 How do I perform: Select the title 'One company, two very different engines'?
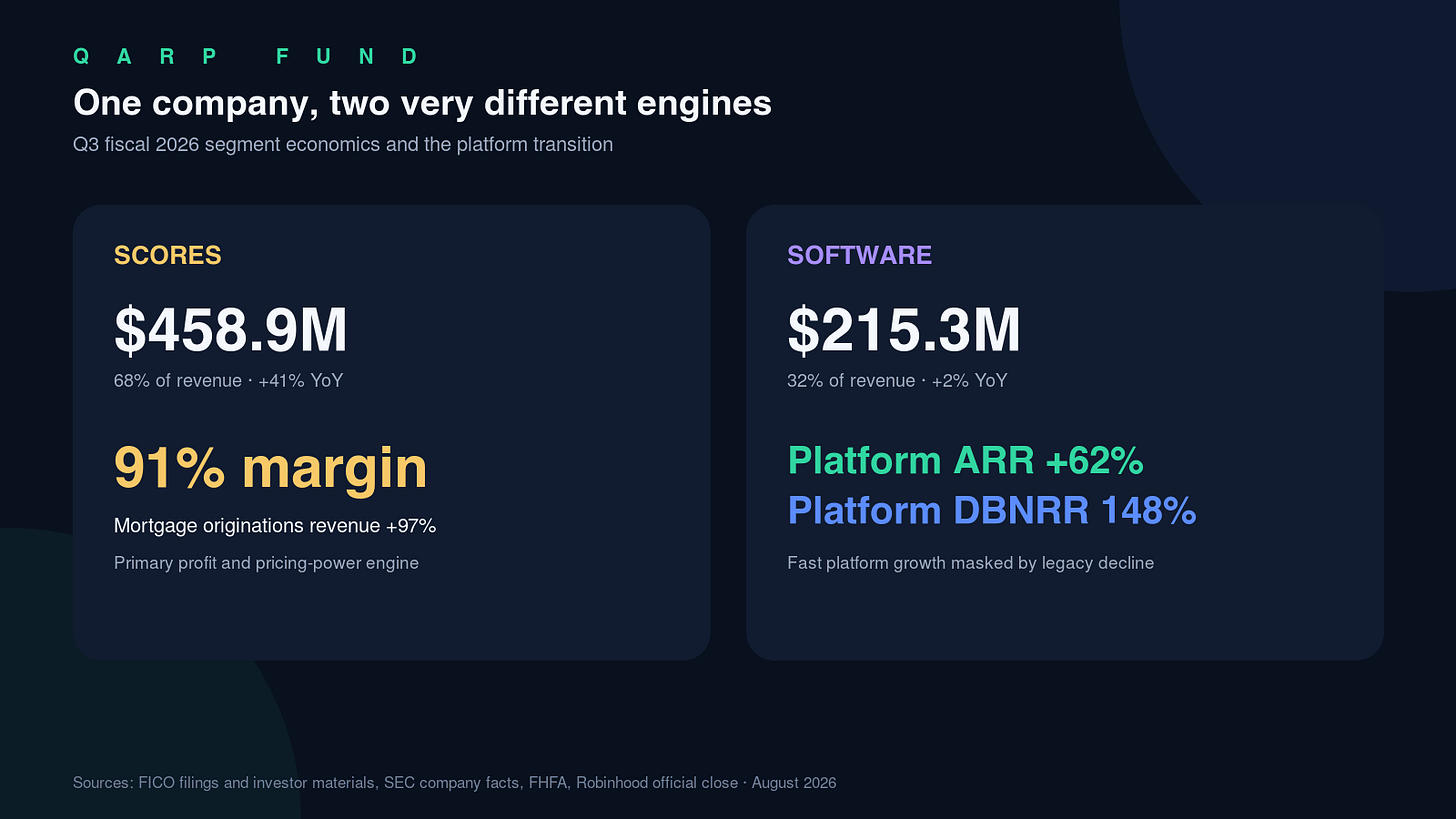422,103
